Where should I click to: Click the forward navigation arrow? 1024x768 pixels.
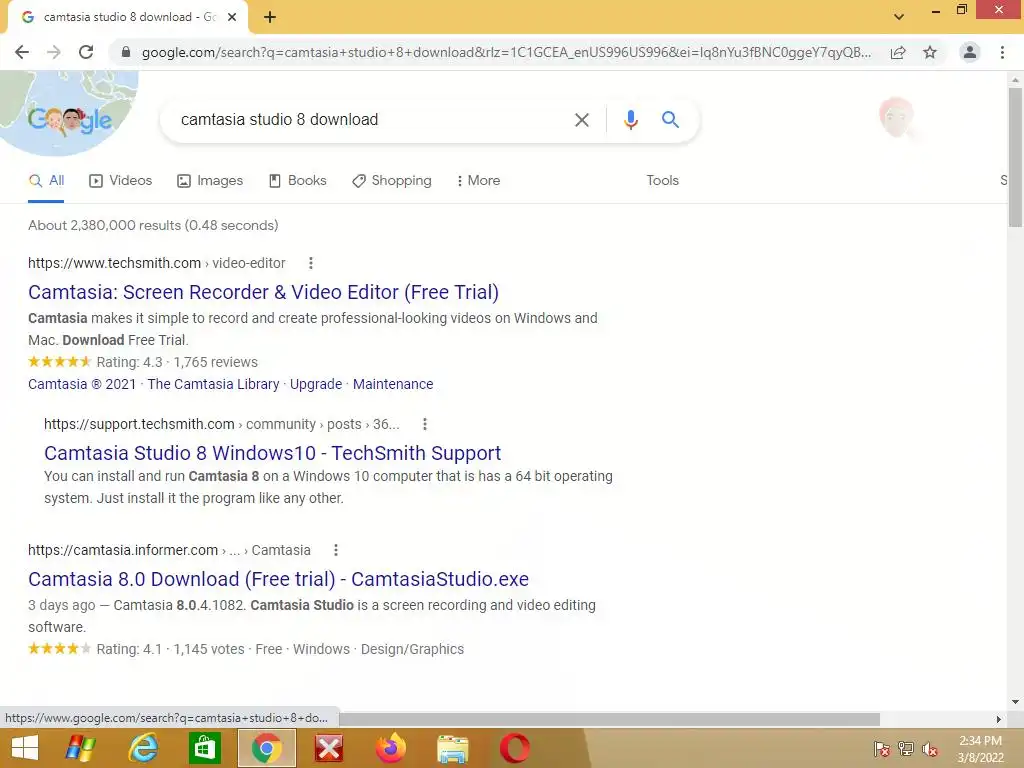click(x=54, y=52)
